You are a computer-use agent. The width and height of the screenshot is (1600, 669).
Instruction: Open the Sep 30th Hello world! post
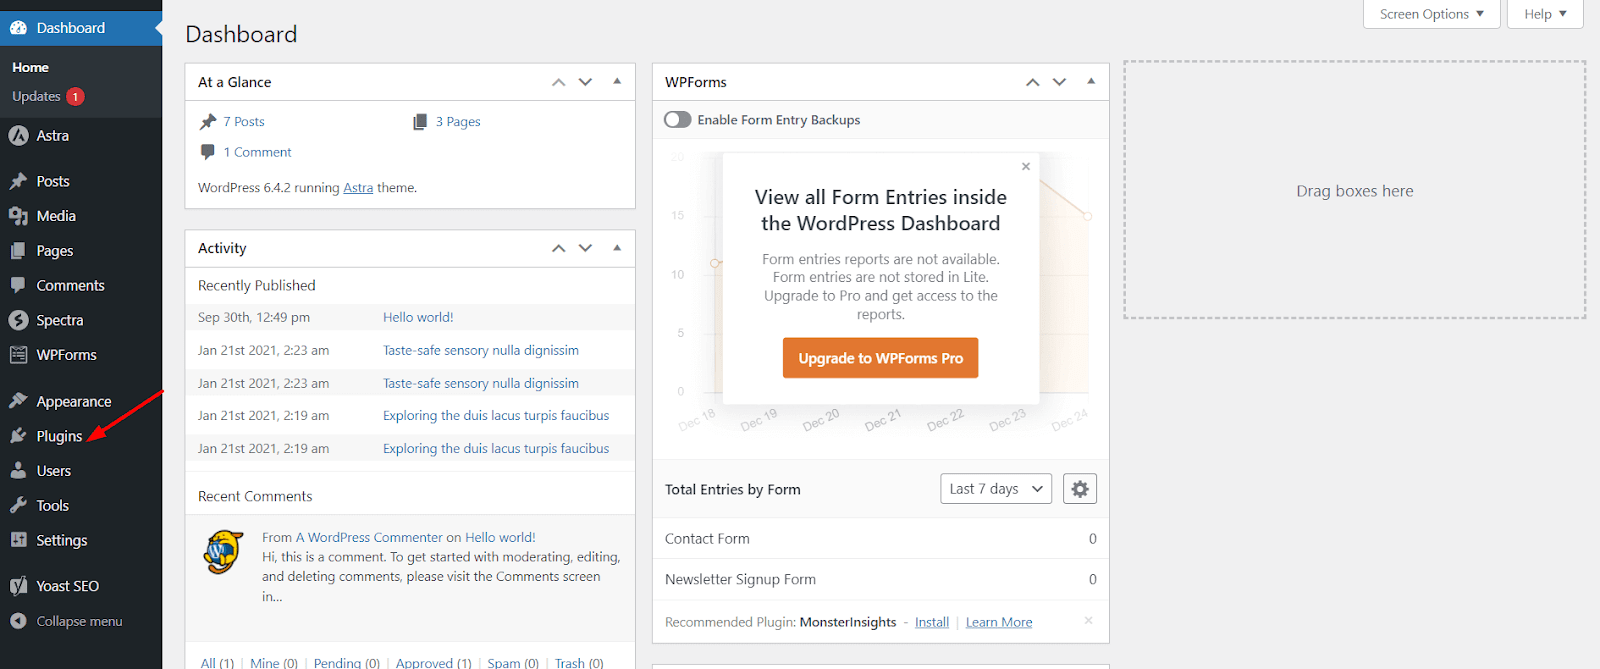(x=418, y=317)
